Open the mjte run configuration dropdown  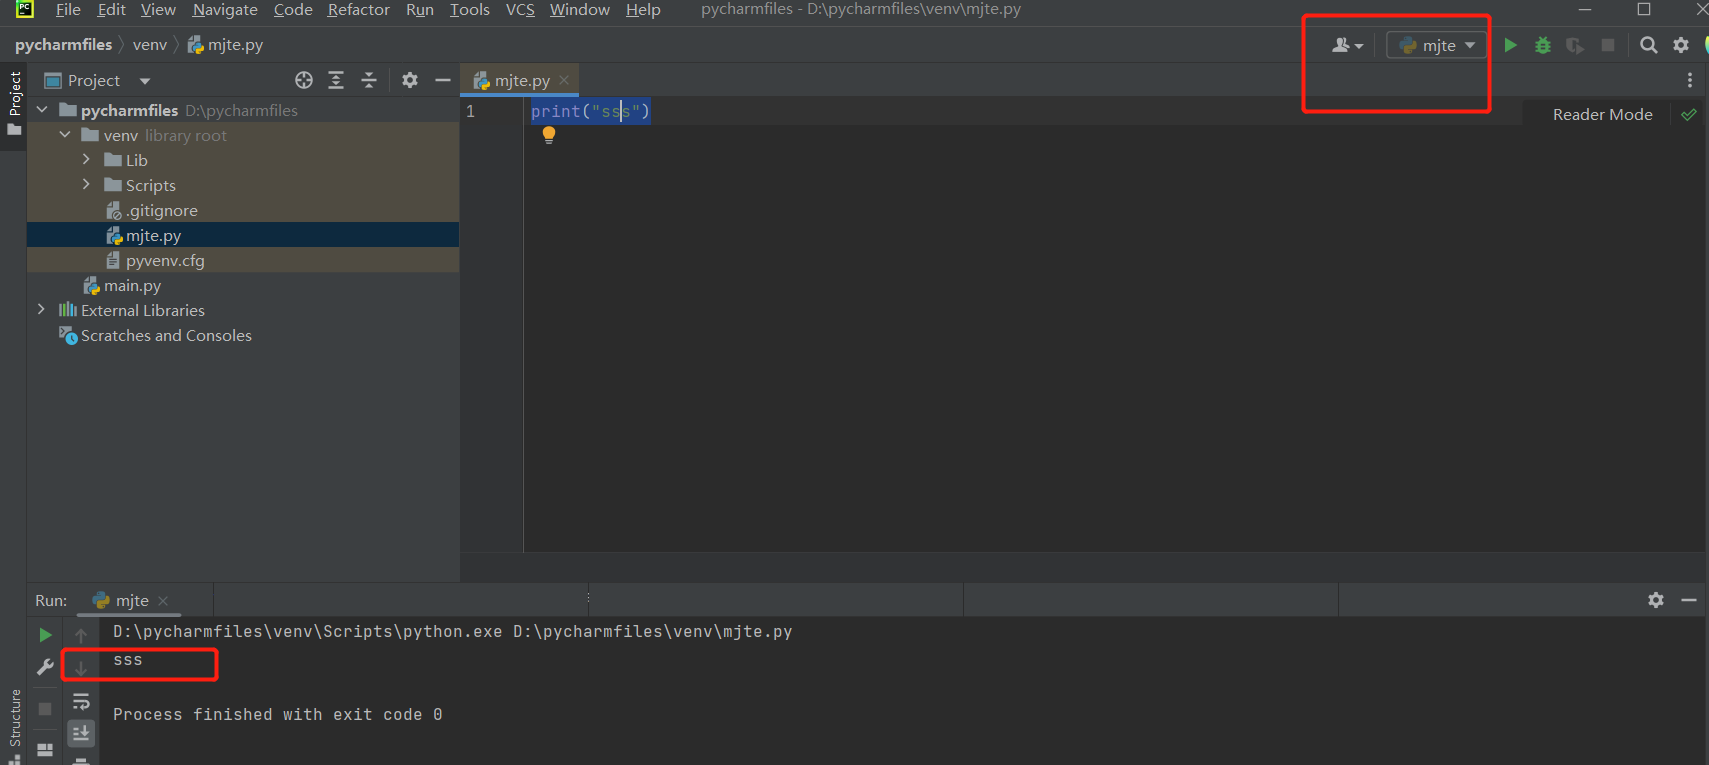(1436, 45)
